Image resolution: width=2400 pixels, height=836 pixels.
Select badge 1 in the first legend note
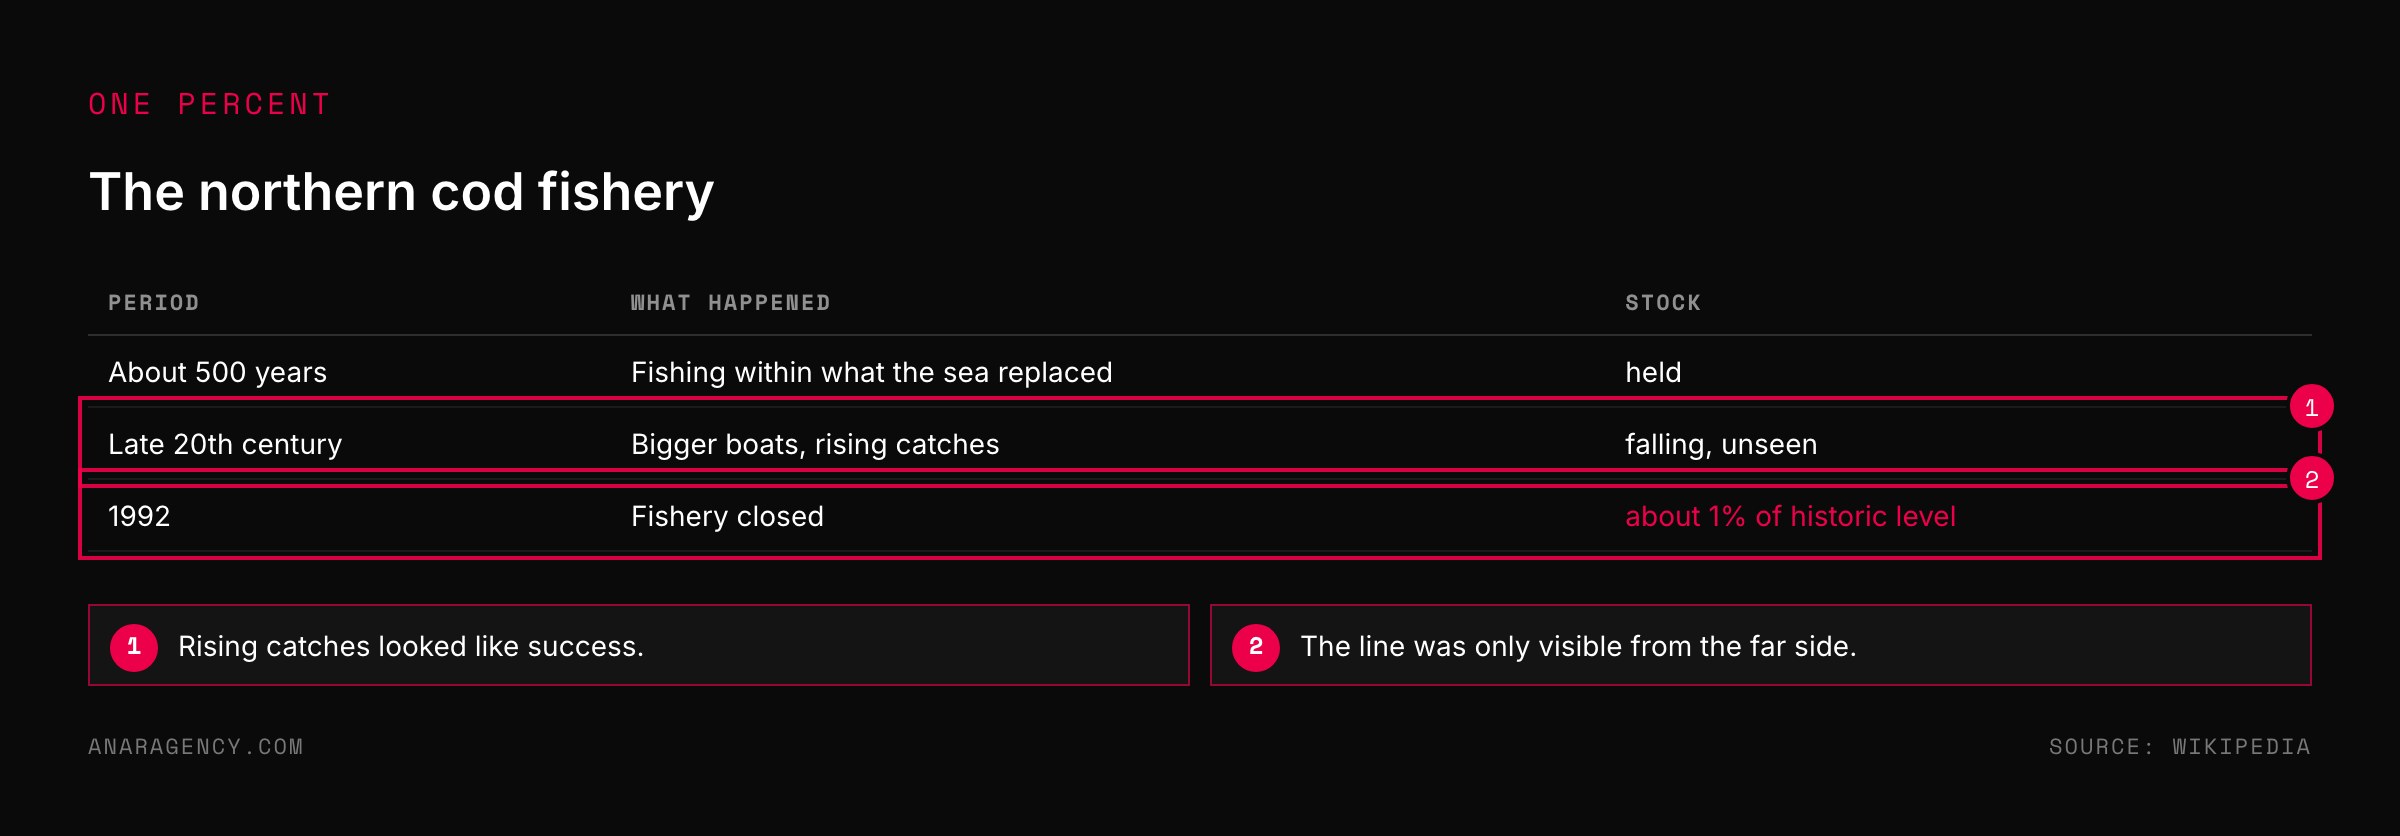(134, 647)
